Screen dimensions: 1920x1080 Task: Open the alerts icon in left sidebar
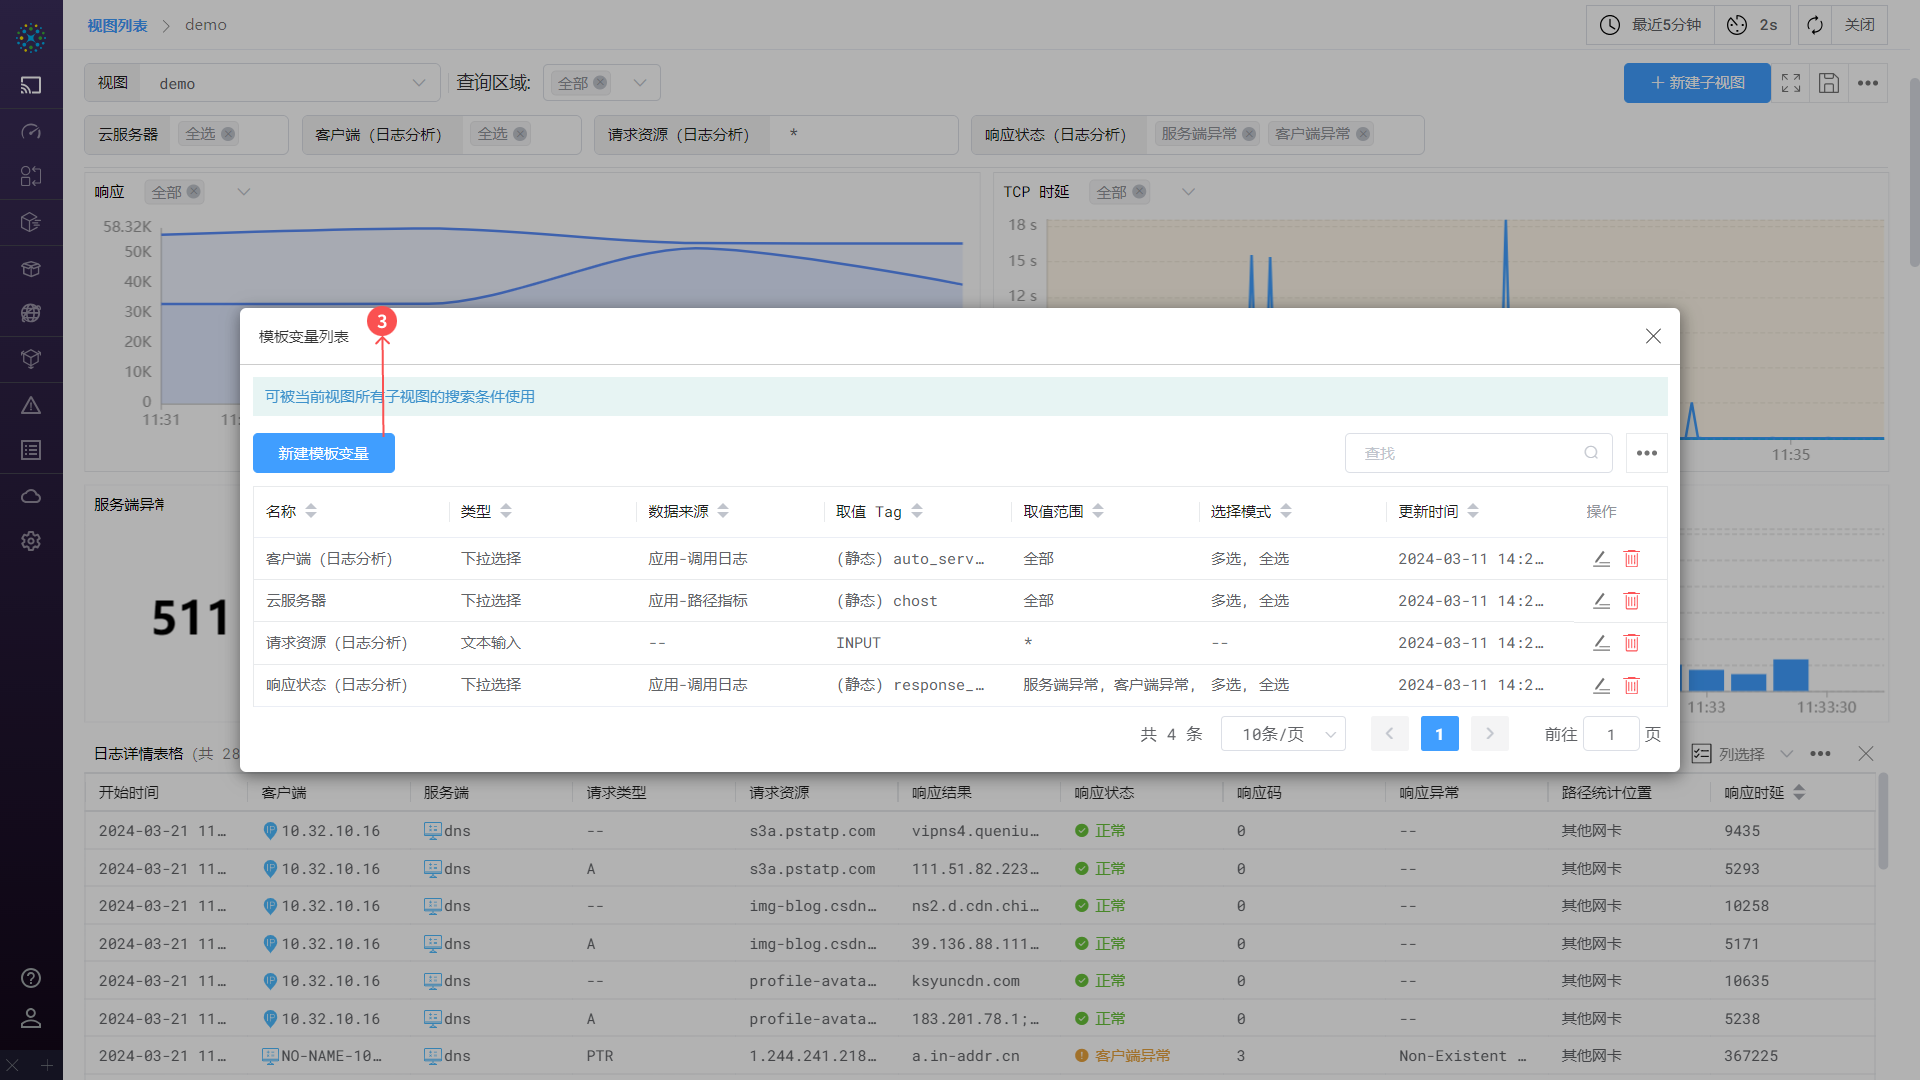(x=31, y=406)
